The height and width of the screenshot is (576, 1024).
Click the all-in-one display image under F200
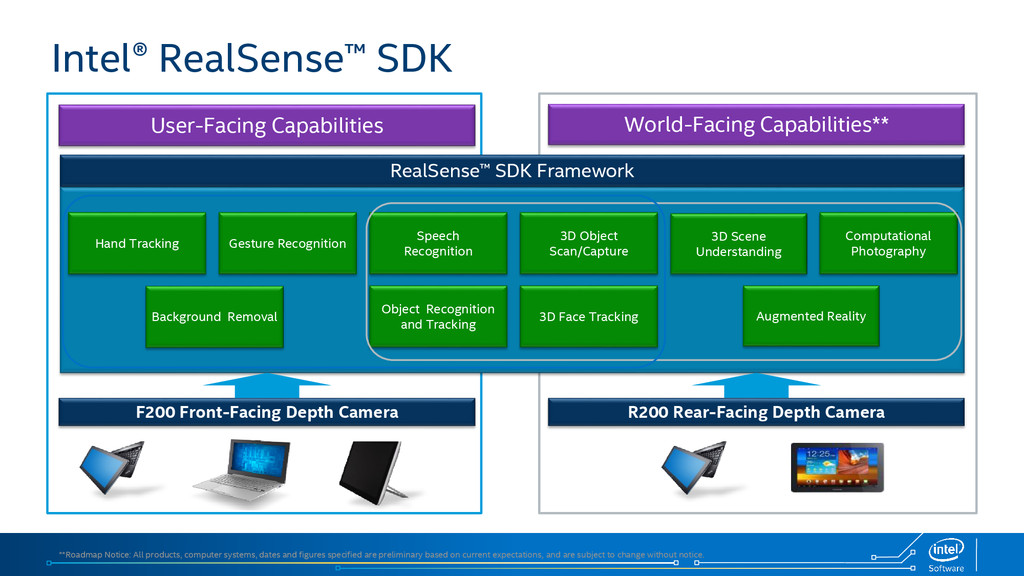click(x=372, y=473)
